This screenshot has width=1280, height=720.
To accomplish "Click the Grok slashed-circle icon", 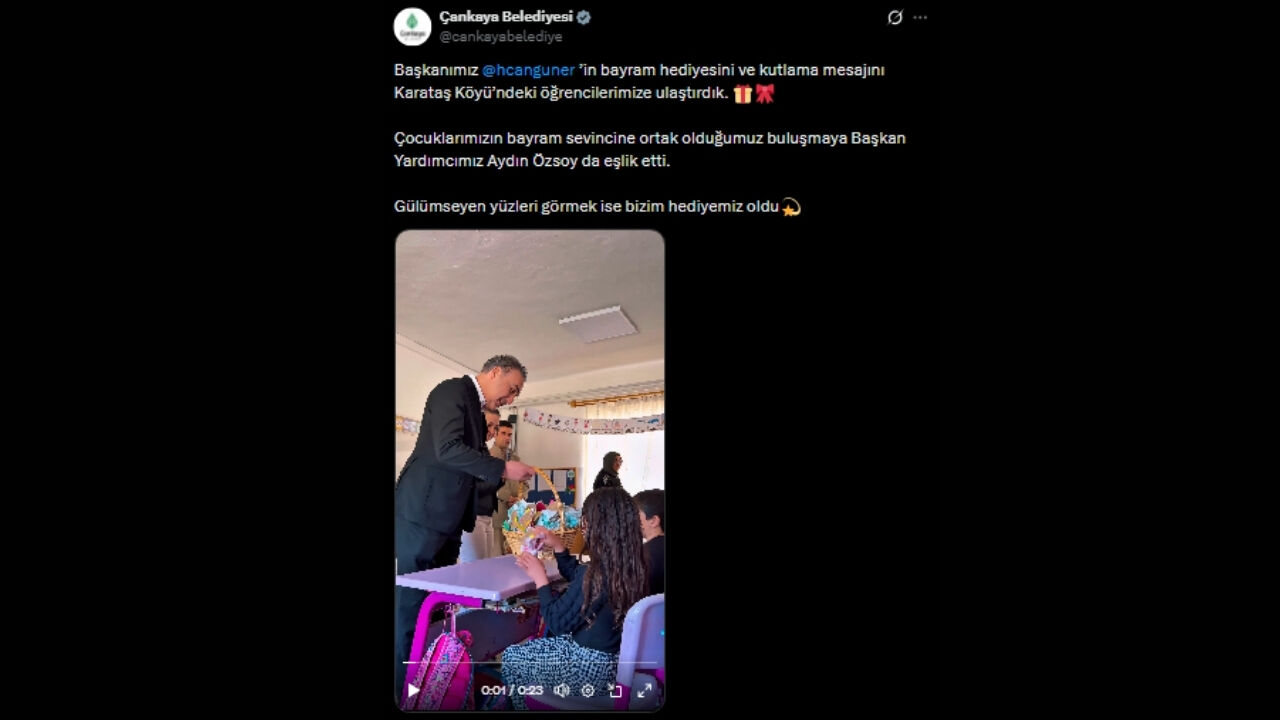I will [895, 17].
